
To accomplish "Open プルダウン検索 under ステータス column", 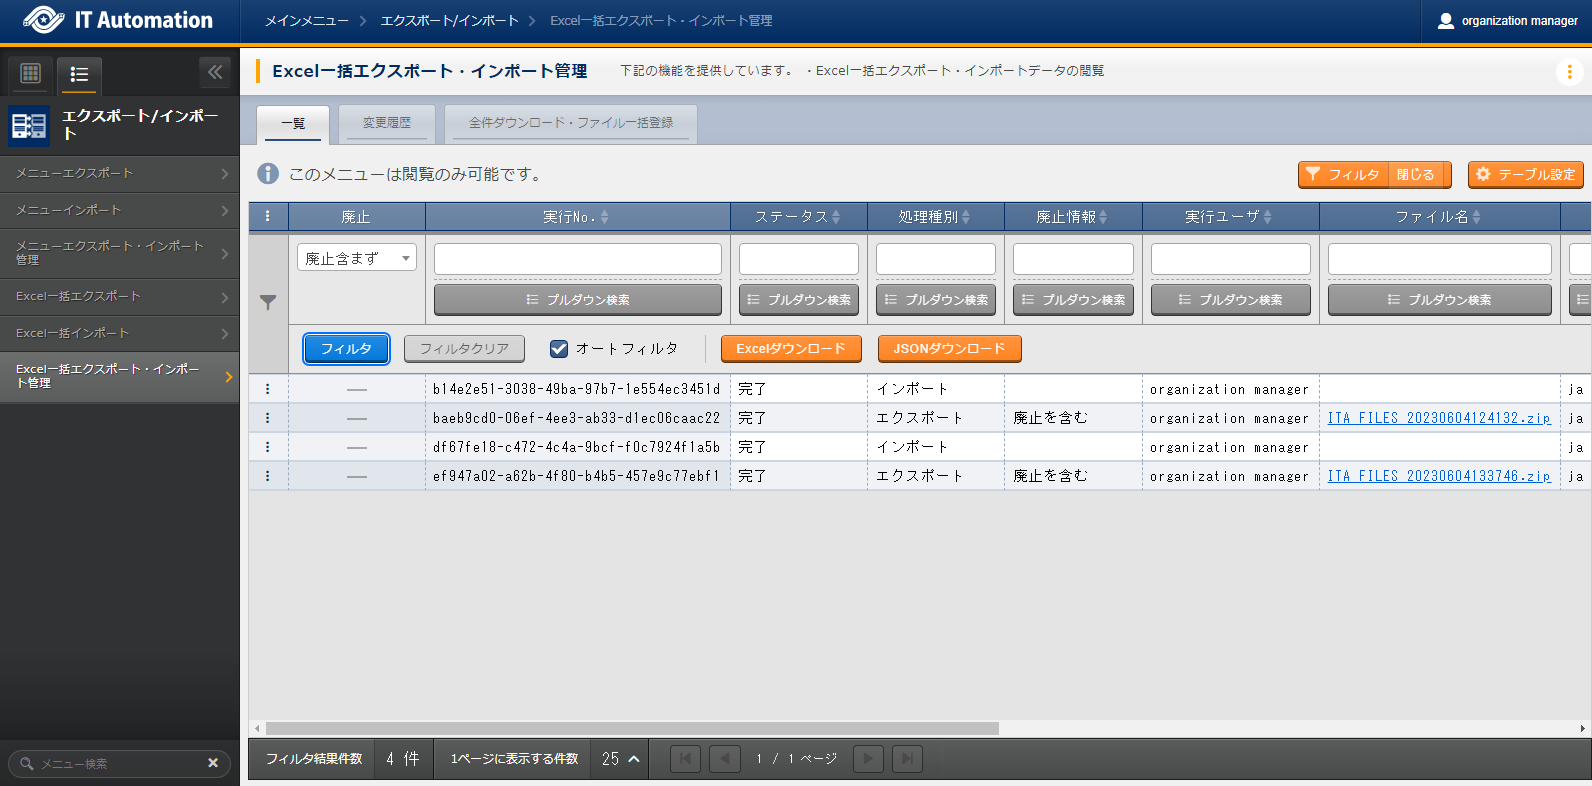I will click(x=798, y=300).
